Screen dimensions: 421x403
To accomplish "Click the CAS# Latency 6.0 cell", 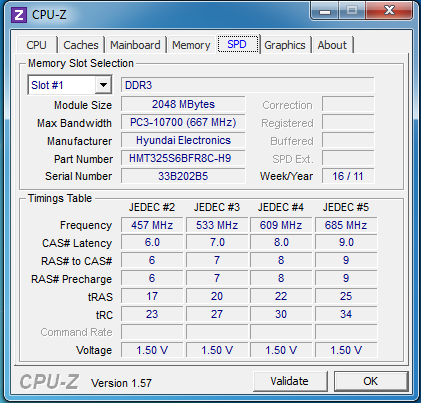I will 152,242.
